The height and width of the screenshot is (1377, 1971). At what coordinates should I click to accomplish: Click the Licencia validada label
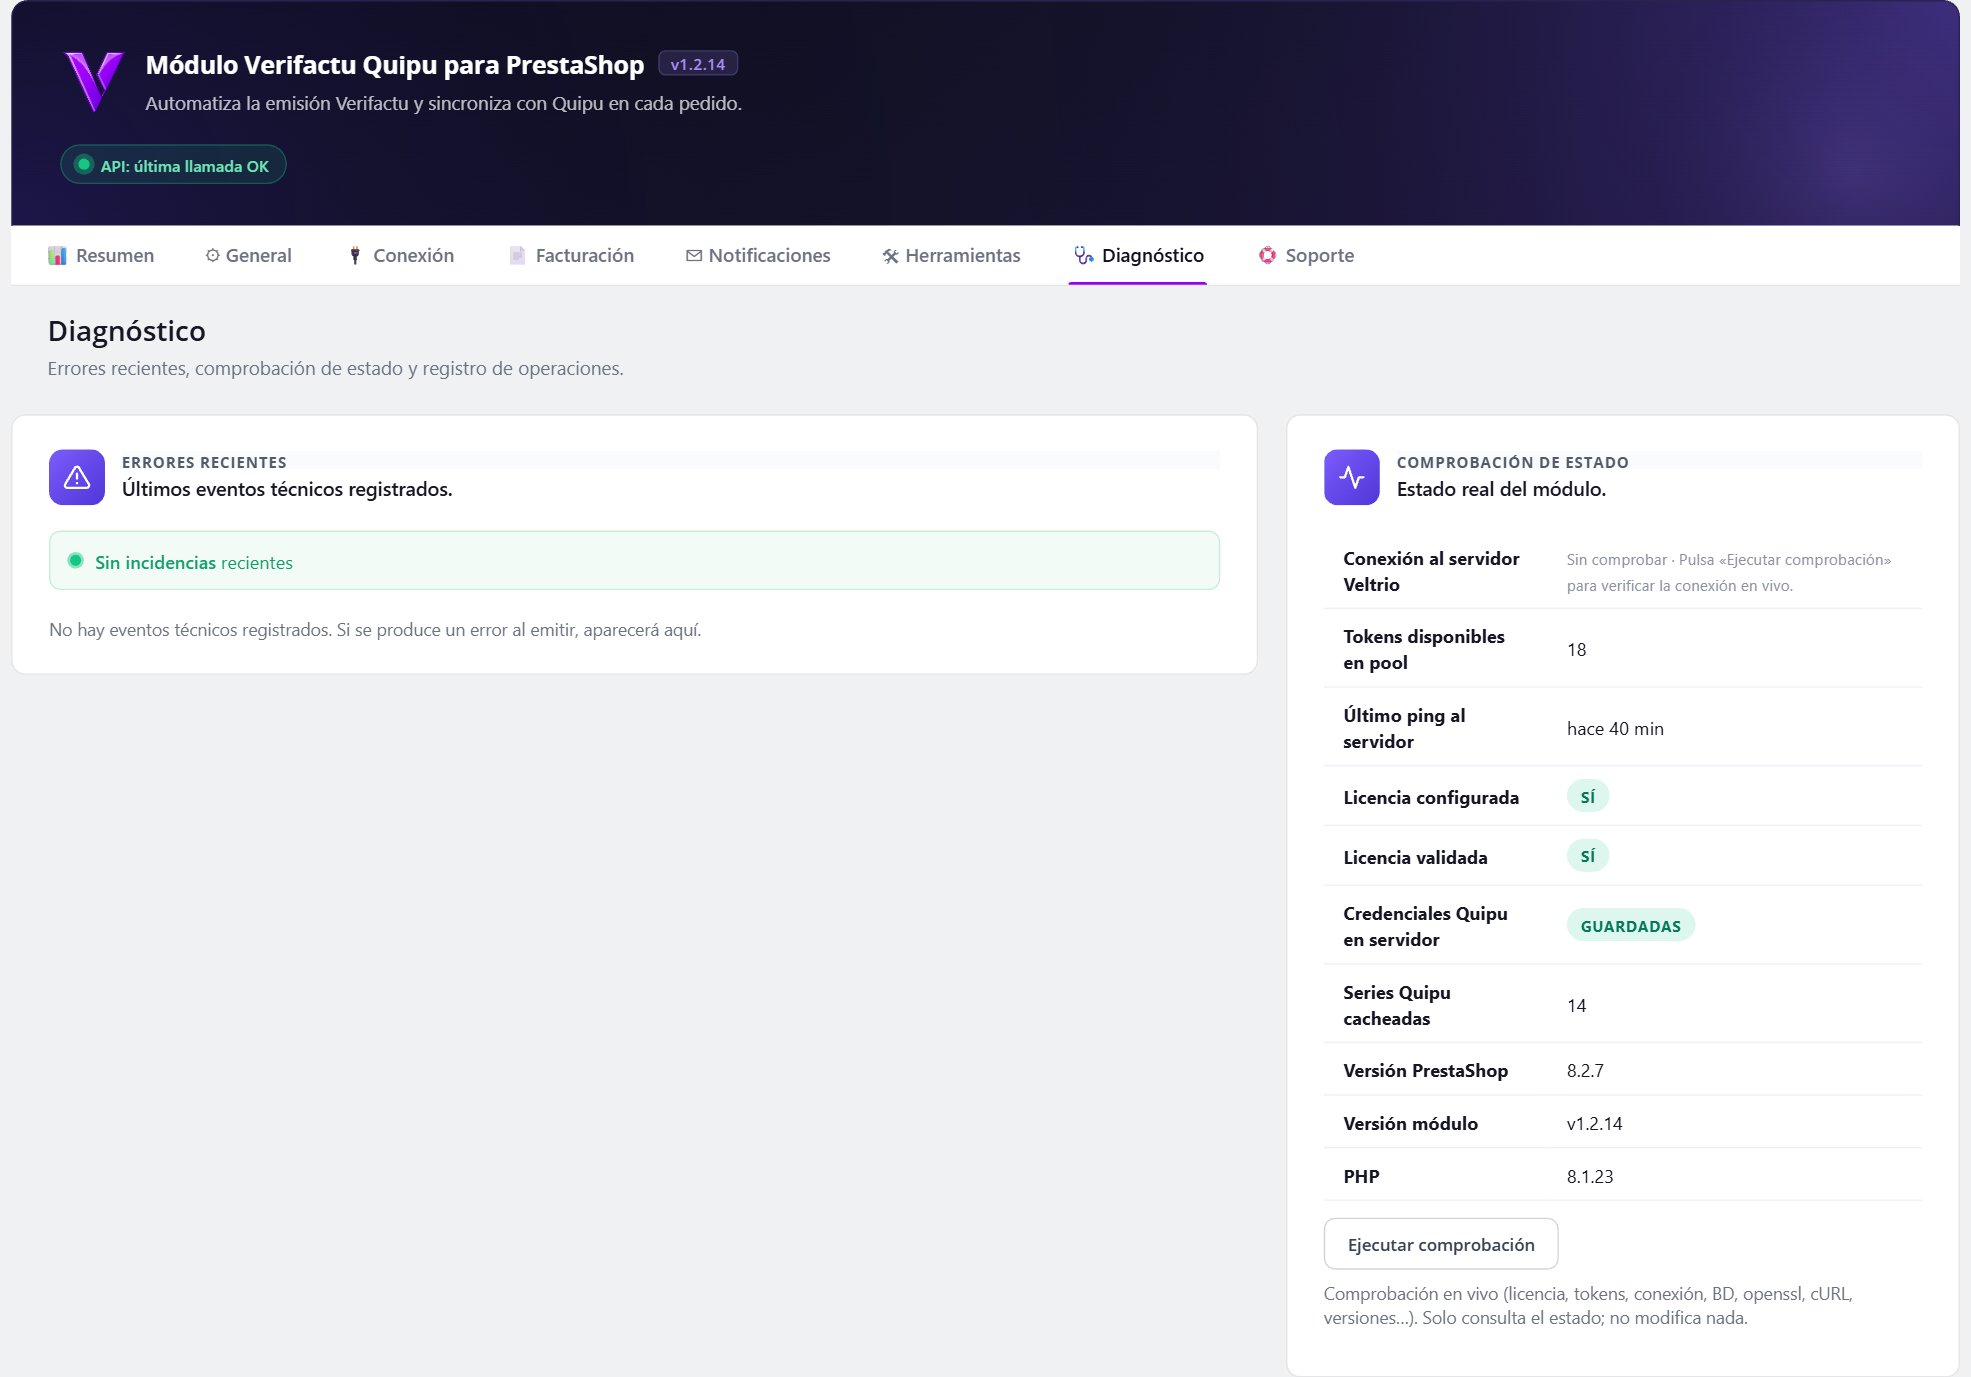click(x=1415, y=857)
